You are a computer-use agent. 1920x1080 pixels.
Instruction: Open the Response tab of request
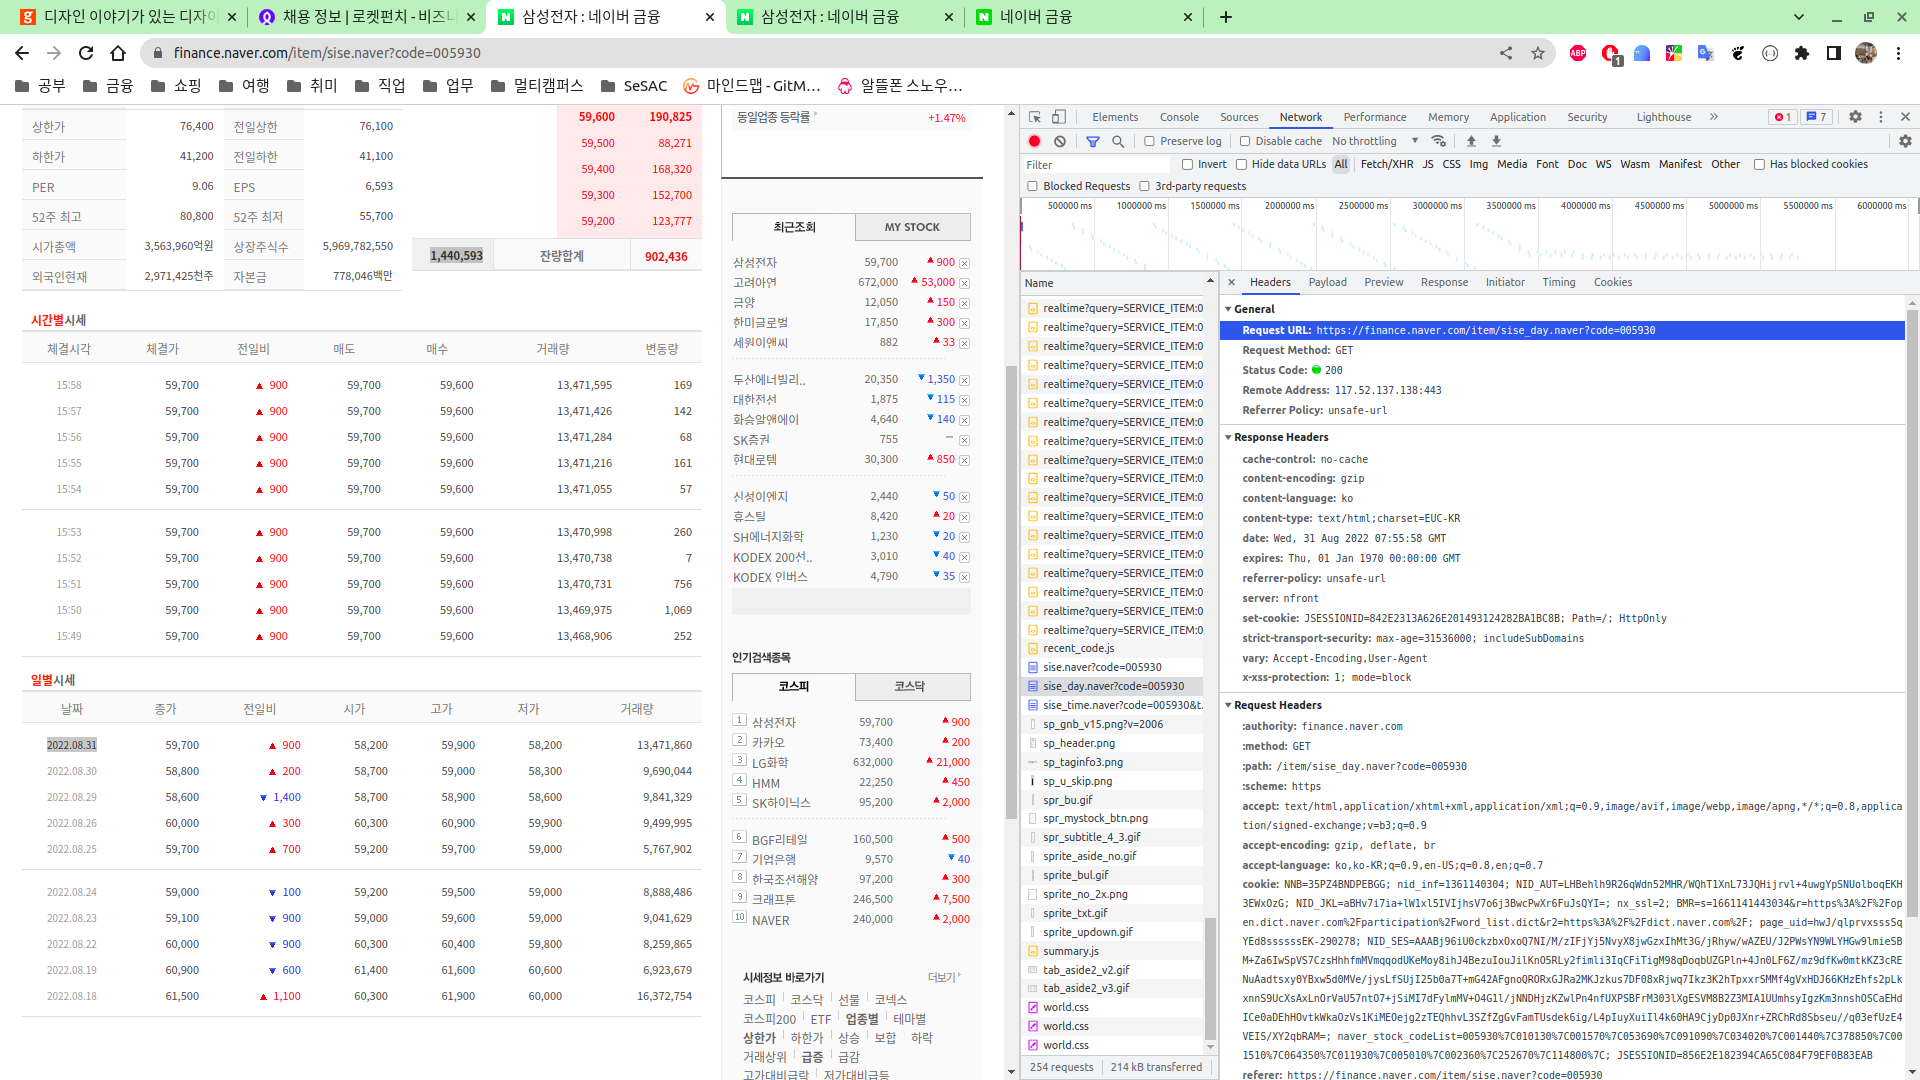[x=1444, y=282]
